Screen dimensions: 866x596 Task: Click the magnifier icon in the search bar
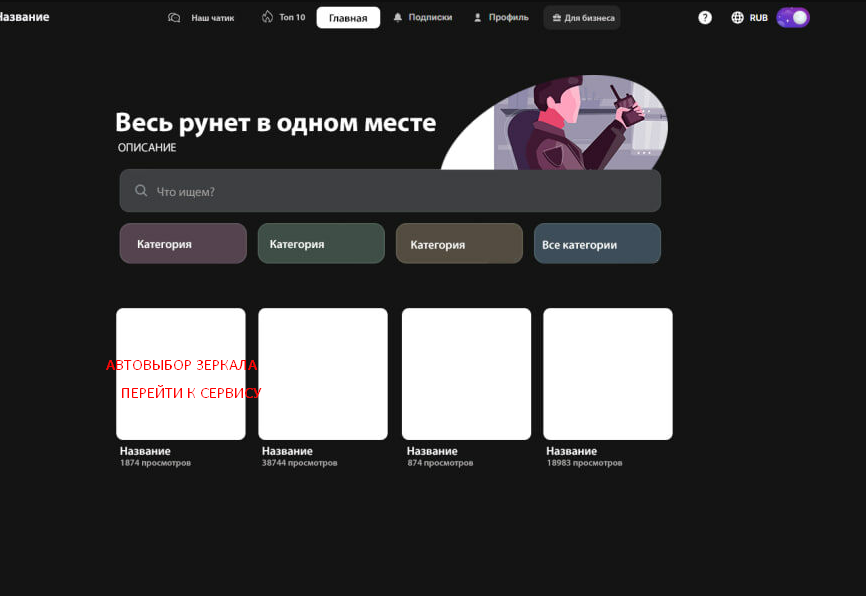(141, 191)
